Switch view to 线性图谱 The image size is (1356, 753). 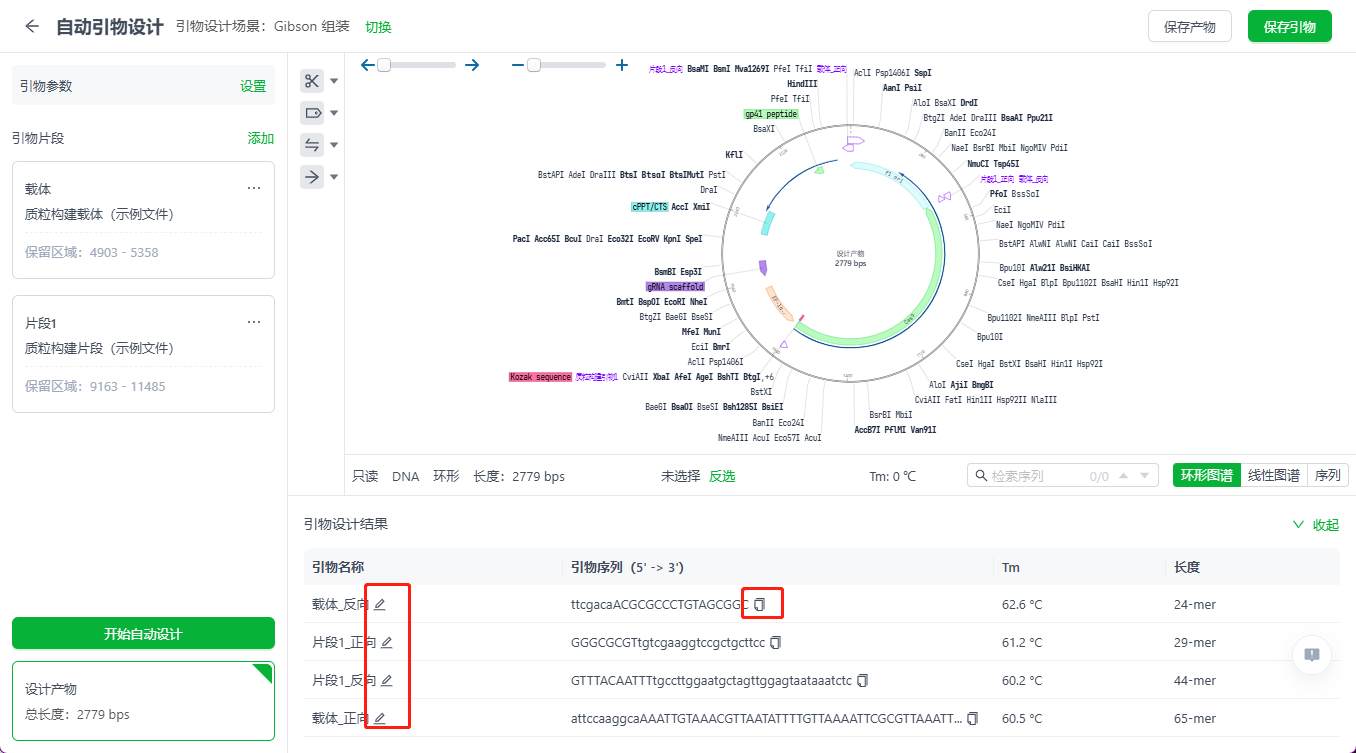(x=1274, y=476)
